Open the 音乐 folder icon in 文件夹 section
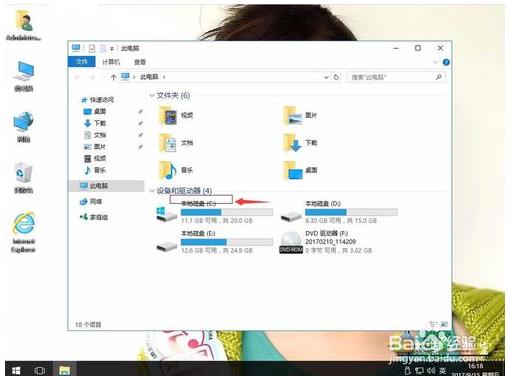This screenshot has height=377, width=510. (168, 170)
